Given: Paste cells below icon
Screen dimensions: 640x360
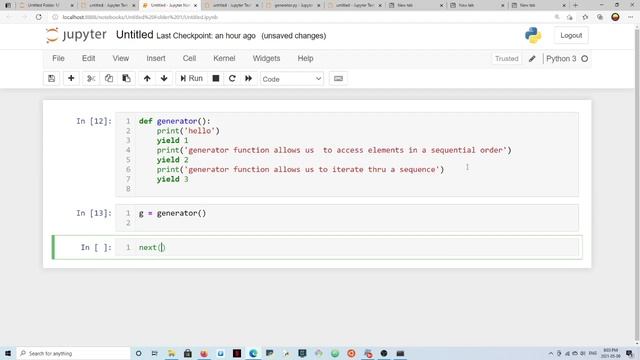Looking at the screenshot, I should (127, 78).
